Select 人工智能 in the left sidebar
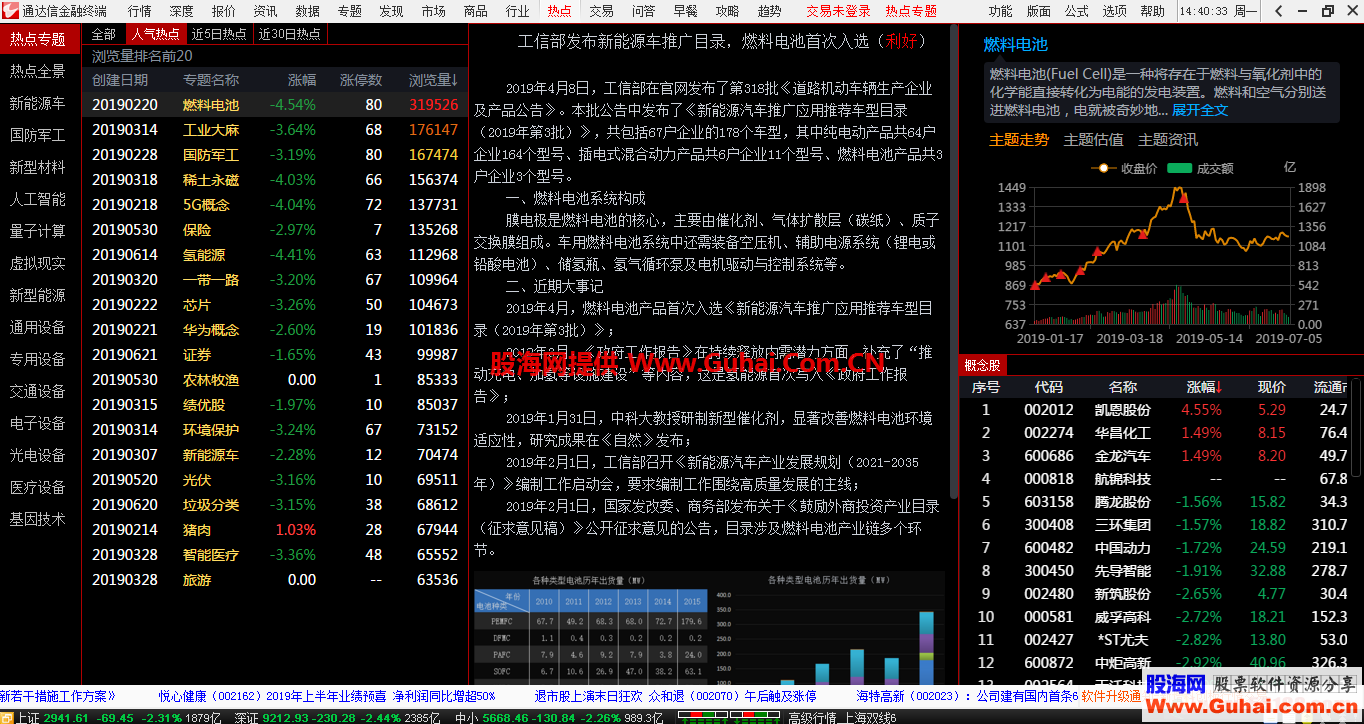The width and height of the screenshot is (1364, 724). pos(38,199)
